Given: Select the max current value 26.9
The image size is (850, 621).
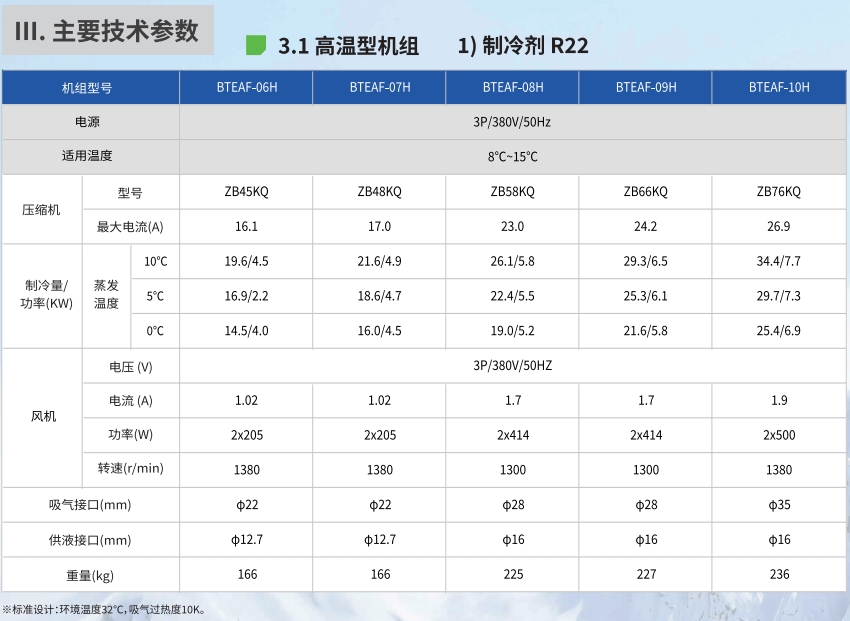Looking at the screenshot, I should pyautogui.click(x=779, y=227).
